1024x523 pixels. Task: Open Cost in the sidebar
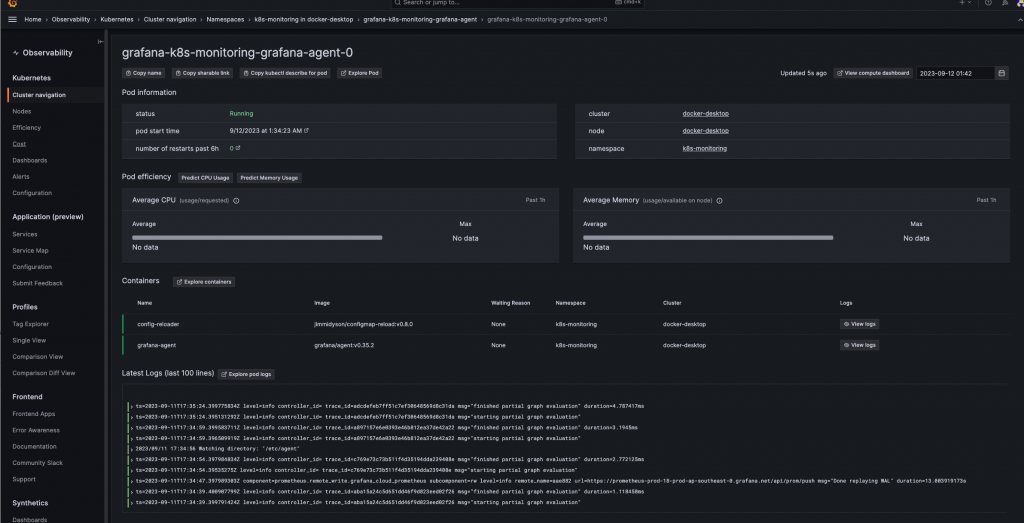coord(19,144)
